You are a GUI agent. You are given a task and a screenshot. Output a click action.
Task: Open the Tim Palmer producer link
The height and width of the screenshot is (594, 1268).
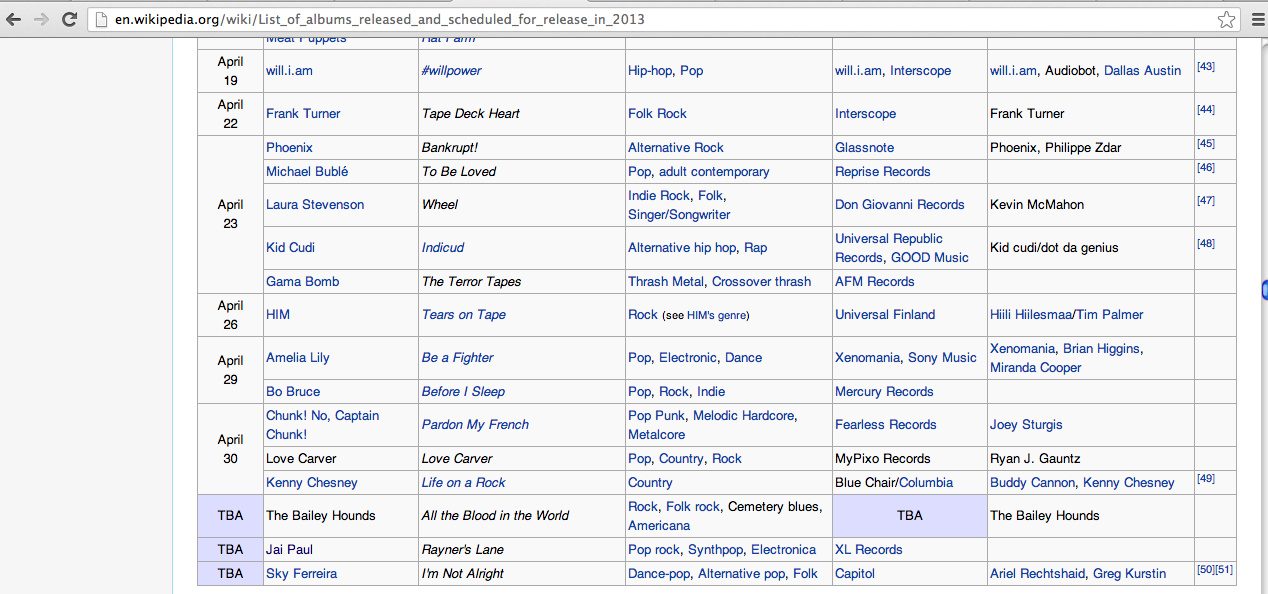(1110, 315)
